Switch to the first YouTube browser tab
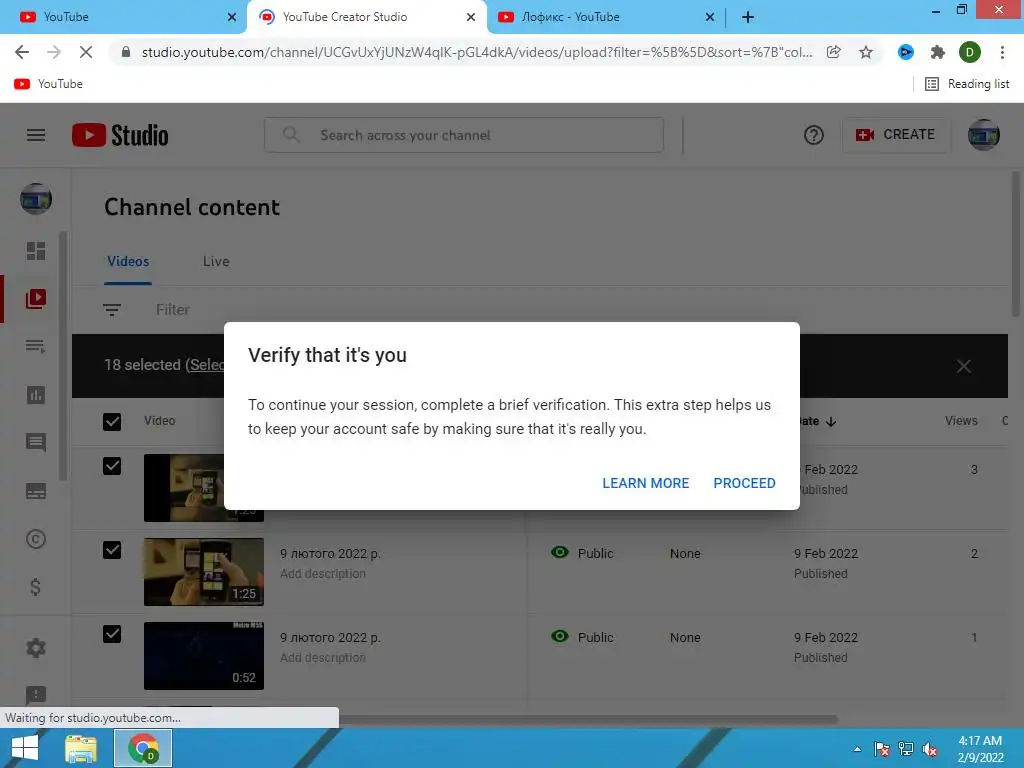 pos(123,17)
